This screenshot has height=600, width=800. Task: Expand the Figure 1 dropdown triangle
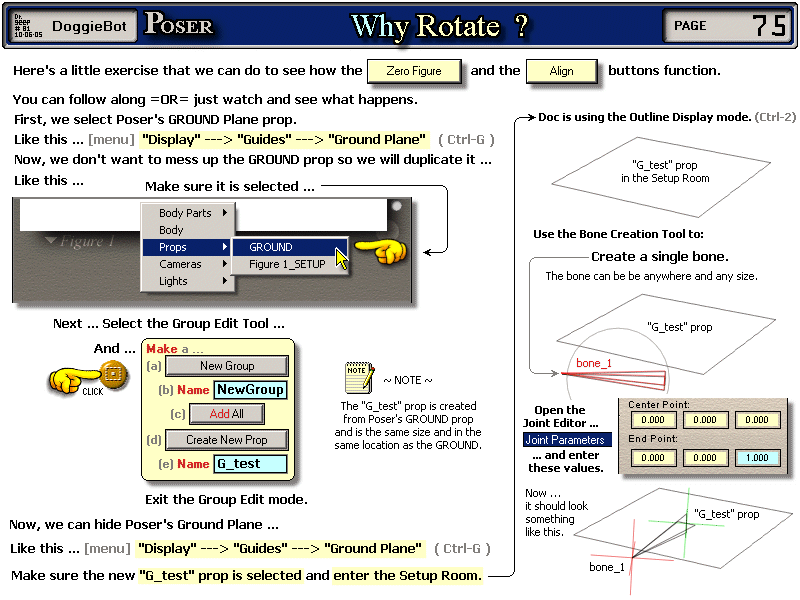(x=51, y=240)
